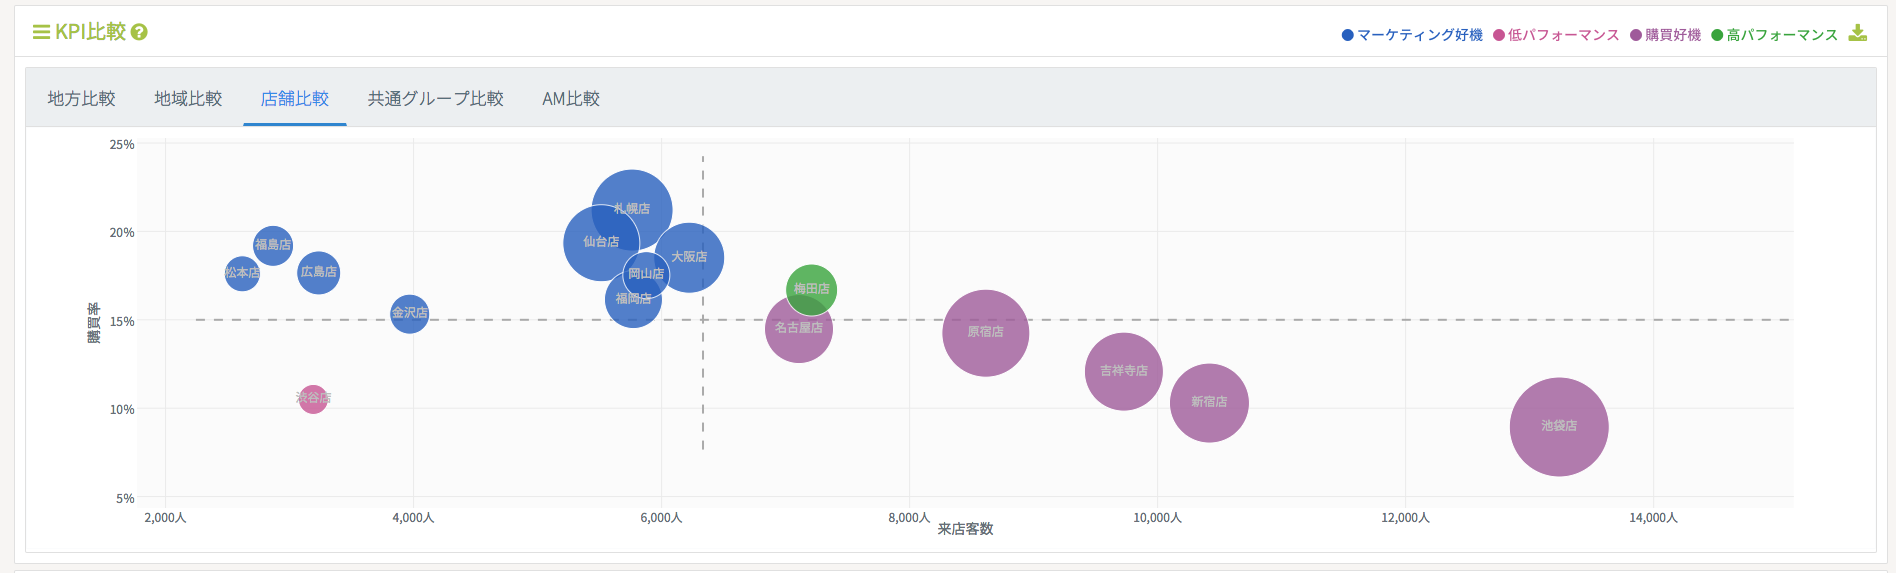This screenshot has height=573, width=1896.
Task: Click the 新宿店 bubble
Action: (x=1210, y=403)
